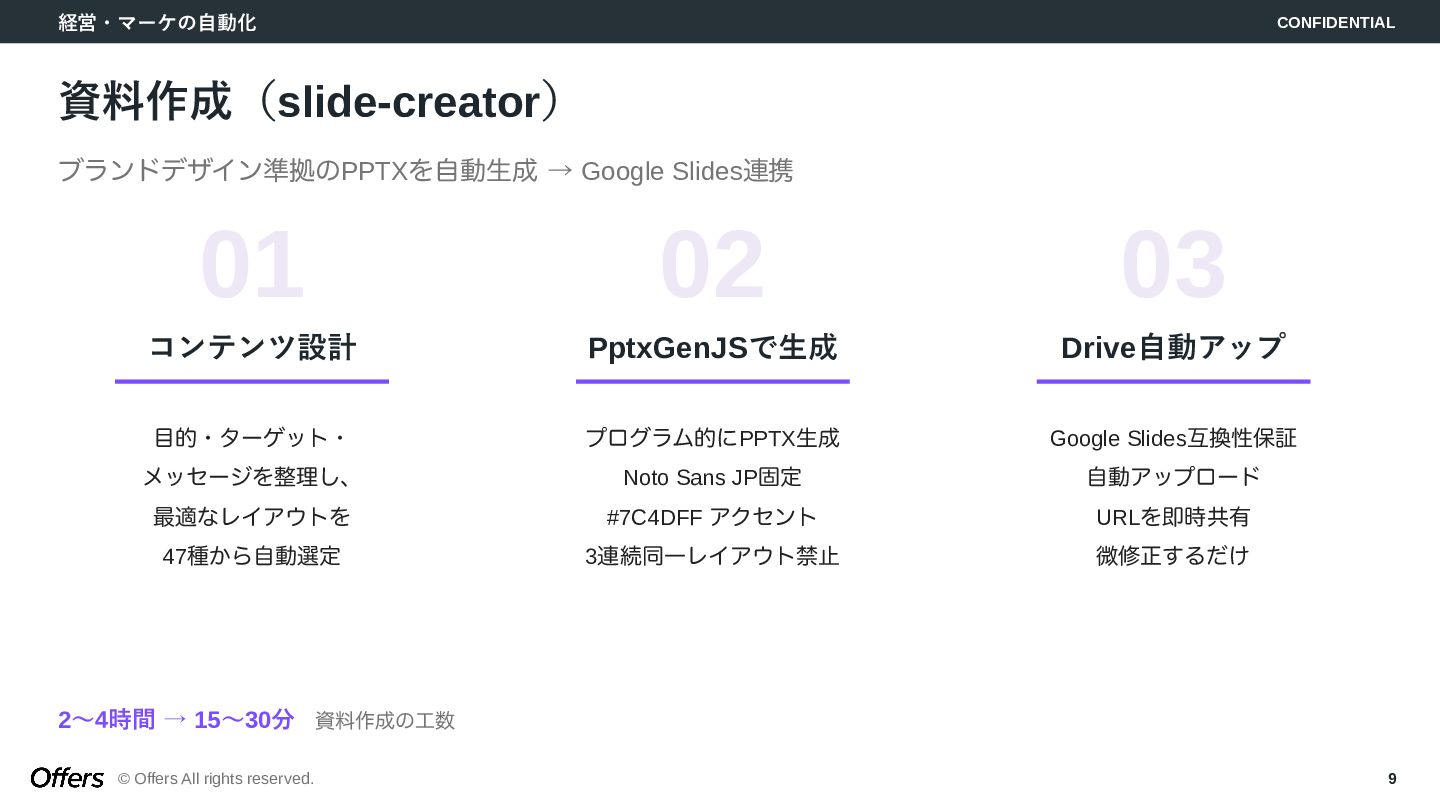Click the line プログラム的にPPTX生成
The width and height of the screenshot is (1440, 810).
click(712, 438)
